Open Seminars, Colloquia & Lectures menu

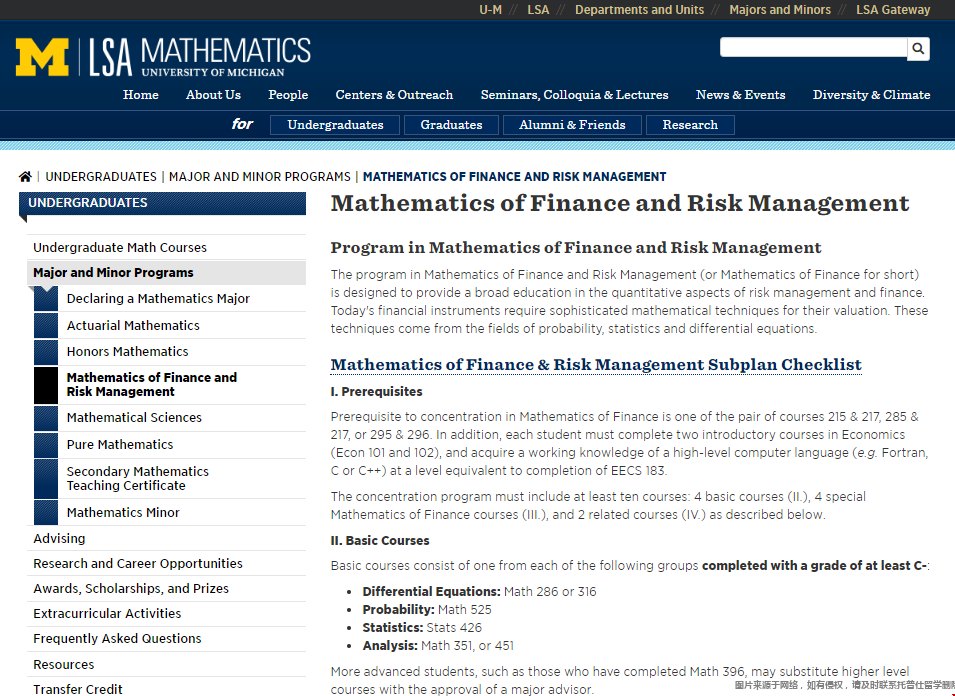(x=574, y=95)
